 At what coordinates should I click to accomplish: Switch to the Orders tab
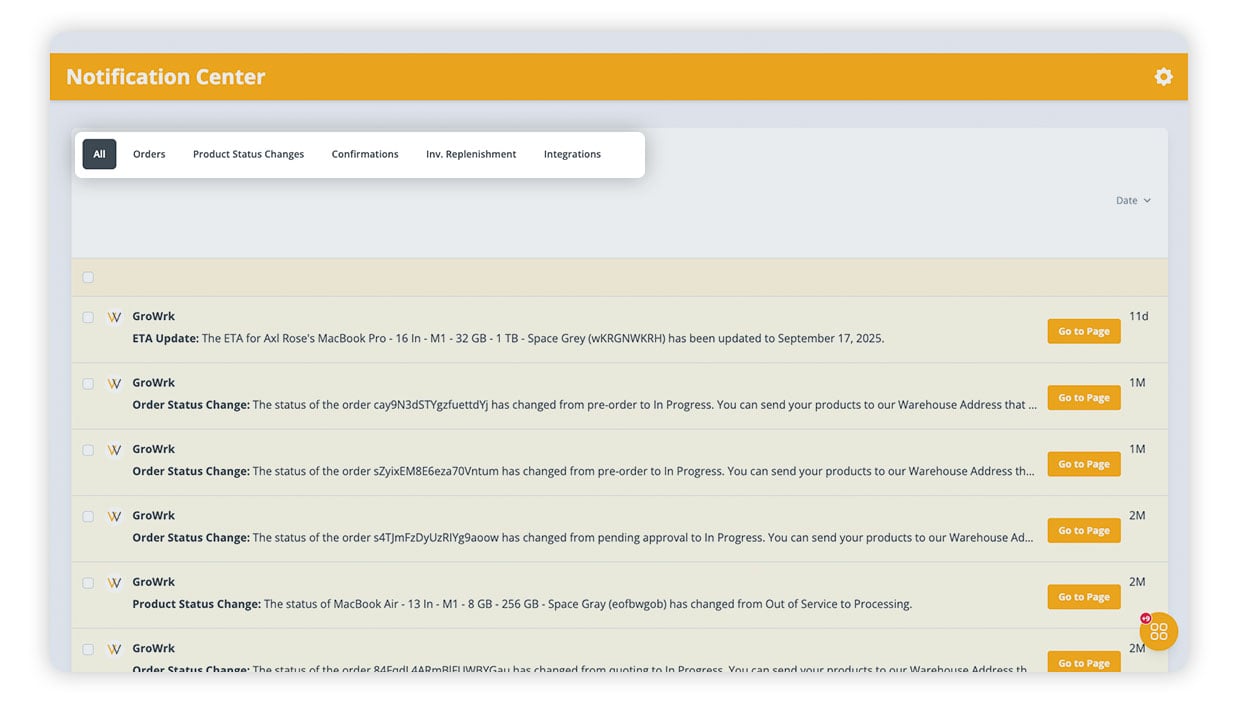pos(149,154)
